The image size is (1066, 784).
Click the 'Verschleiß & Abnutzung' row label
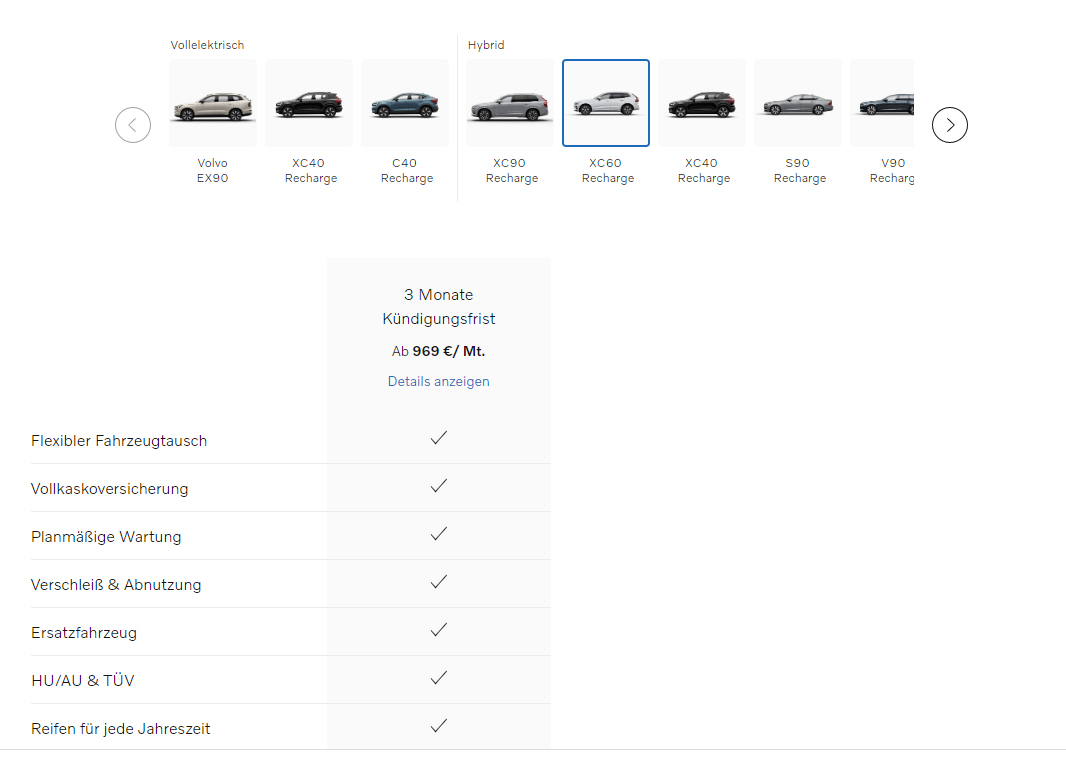(116, 585)
